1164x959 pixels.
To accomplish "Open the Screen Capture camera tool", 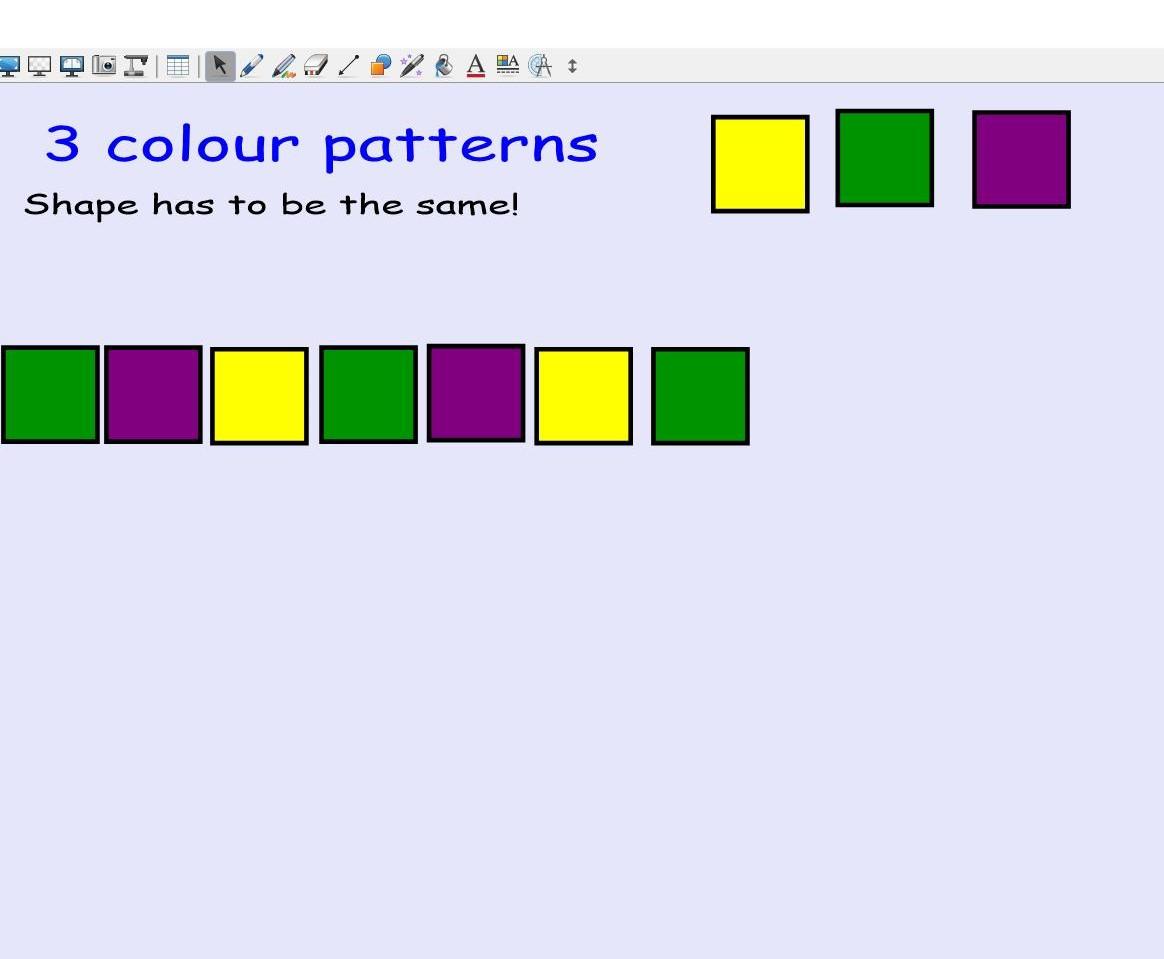I will click(x=104, y=66).
